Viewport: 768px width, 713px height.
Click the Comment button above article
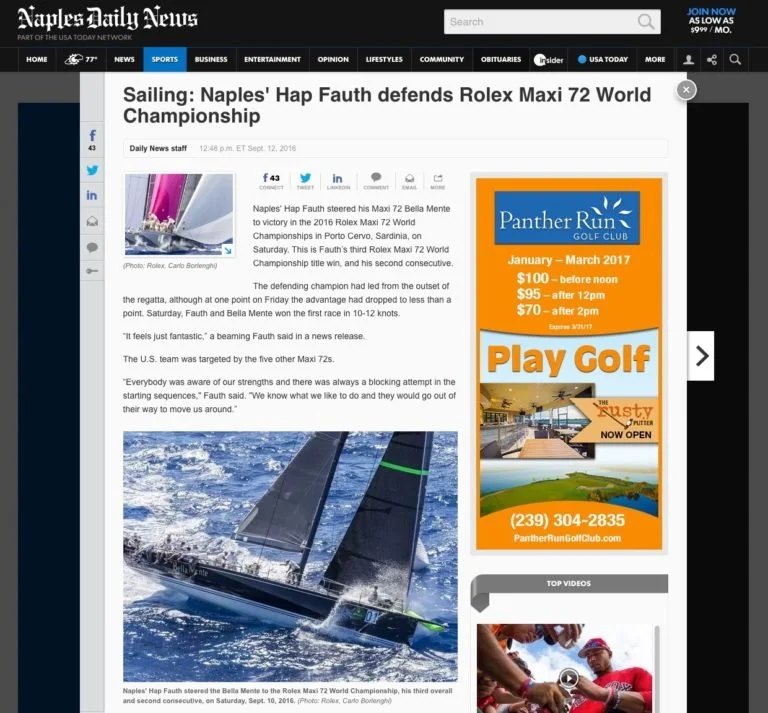click(x=376, y=181)
